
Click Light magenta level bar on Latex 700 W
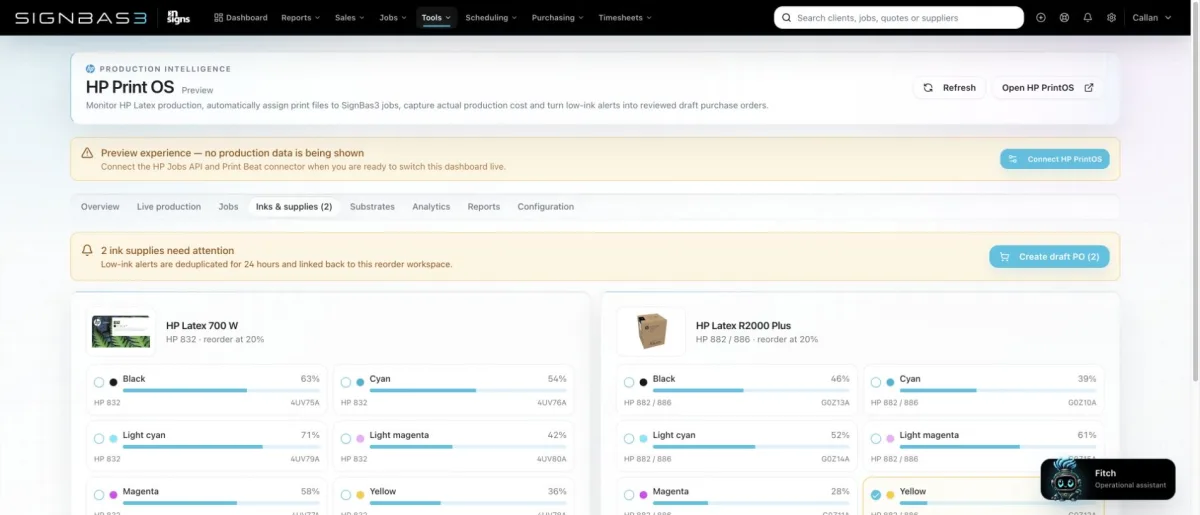click(x=468, y=446)
